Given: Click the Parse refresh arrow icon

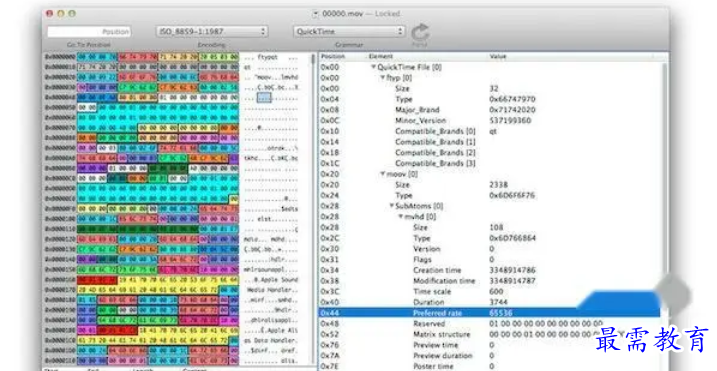Looking at the screenshot, I should (420, 32).
